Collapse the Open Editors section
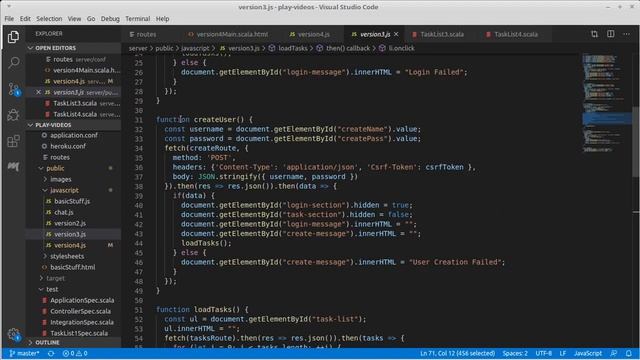 73,48
